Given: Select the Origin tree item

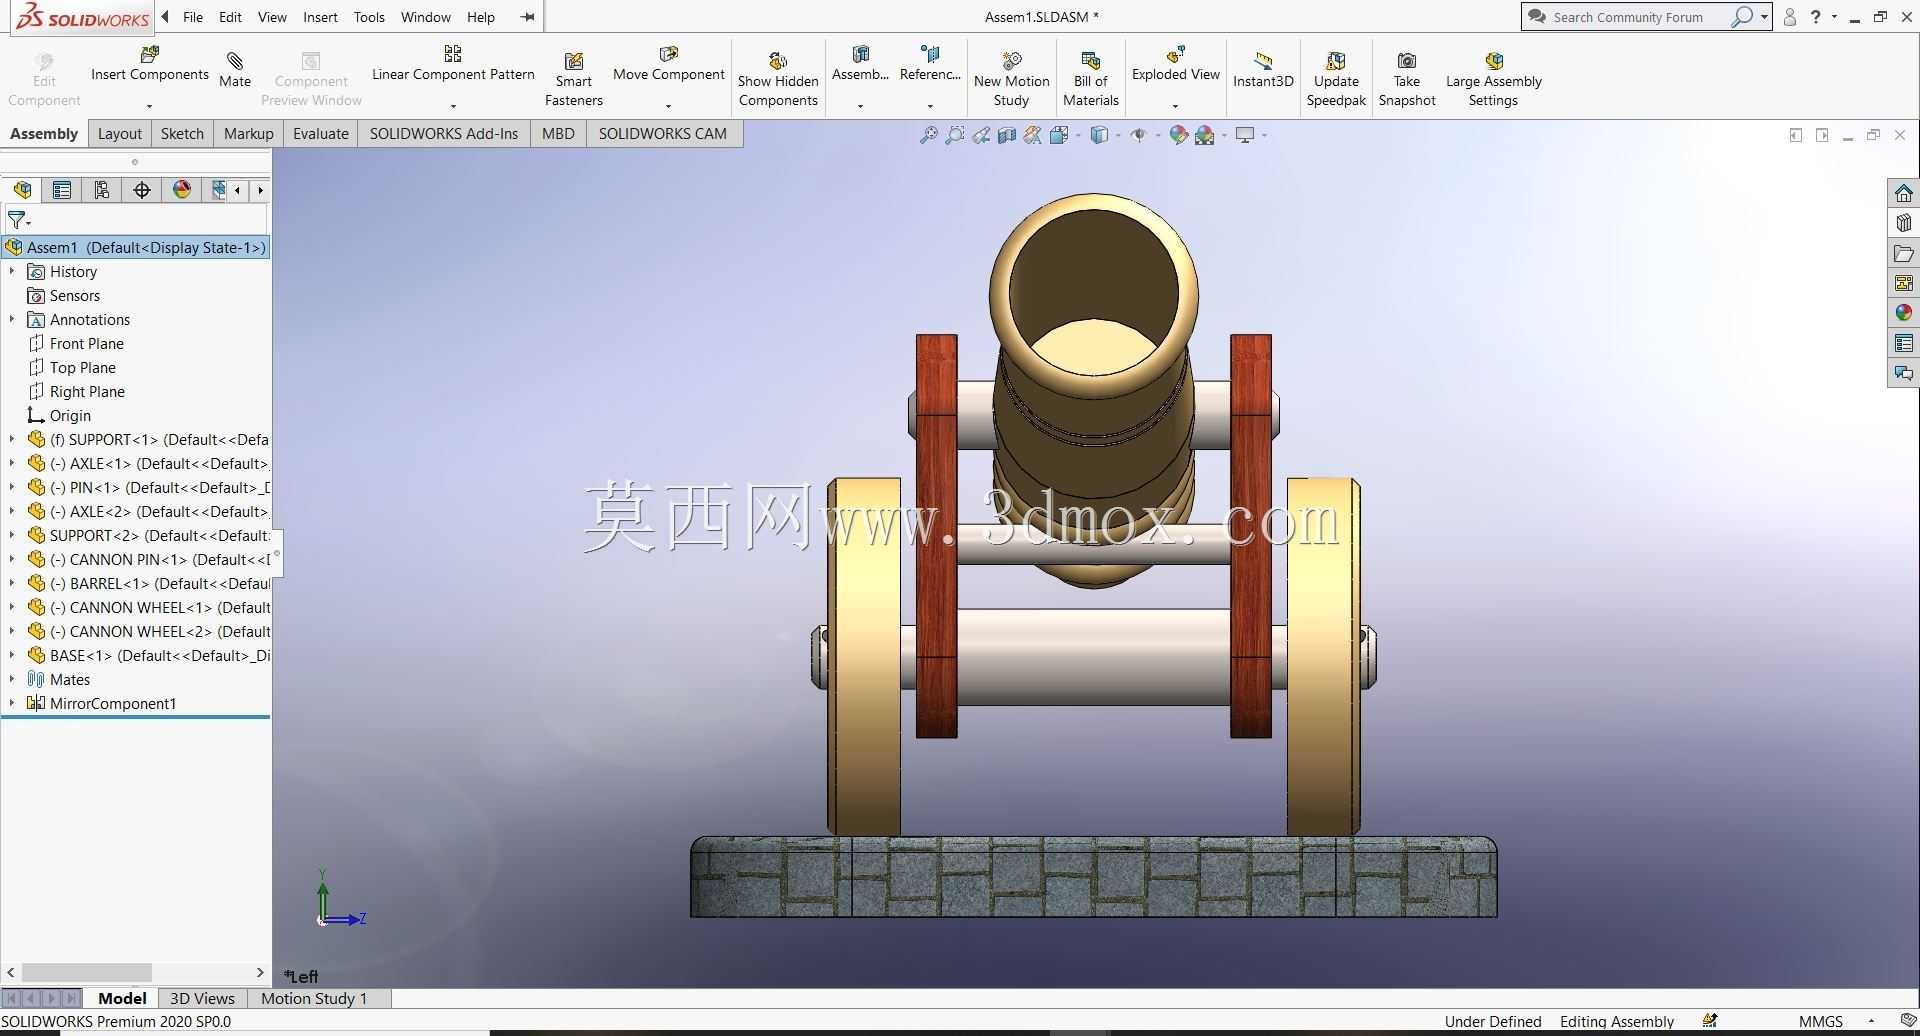Looking at the screenshot, I should [x=70, y=415].
